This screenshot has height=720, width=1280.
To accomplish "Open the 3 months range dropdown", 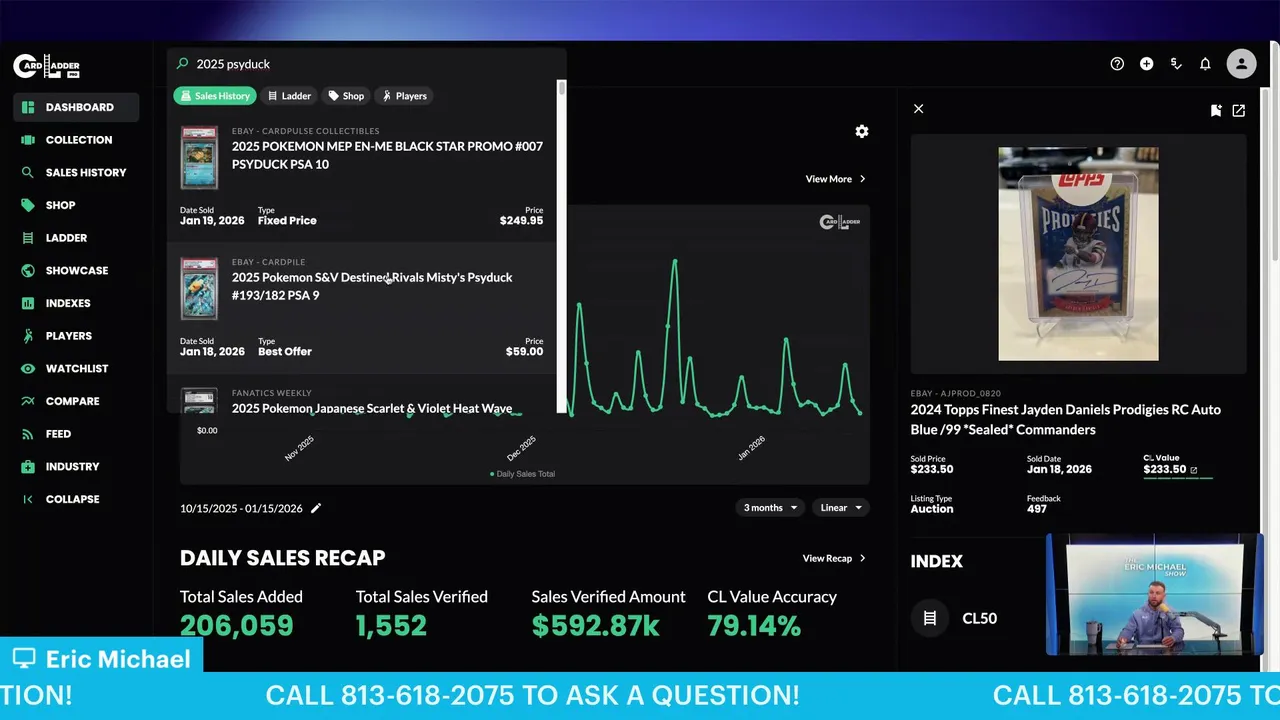I will 770,508.
